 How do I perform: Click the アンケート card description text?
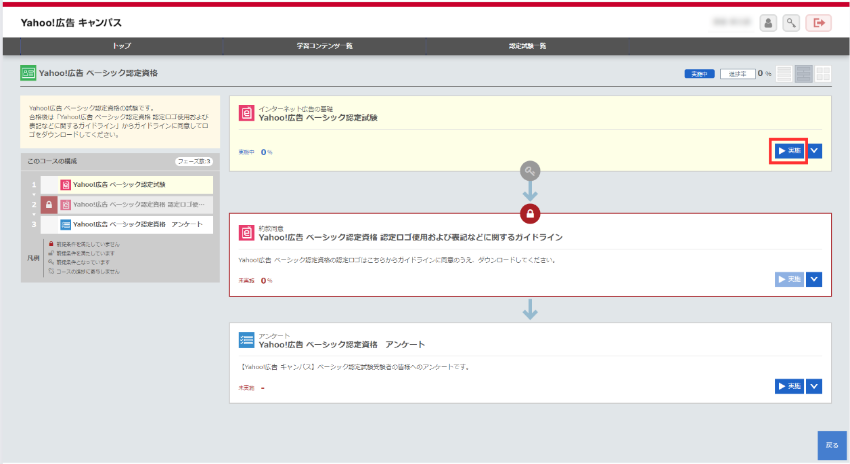point(355,367)
